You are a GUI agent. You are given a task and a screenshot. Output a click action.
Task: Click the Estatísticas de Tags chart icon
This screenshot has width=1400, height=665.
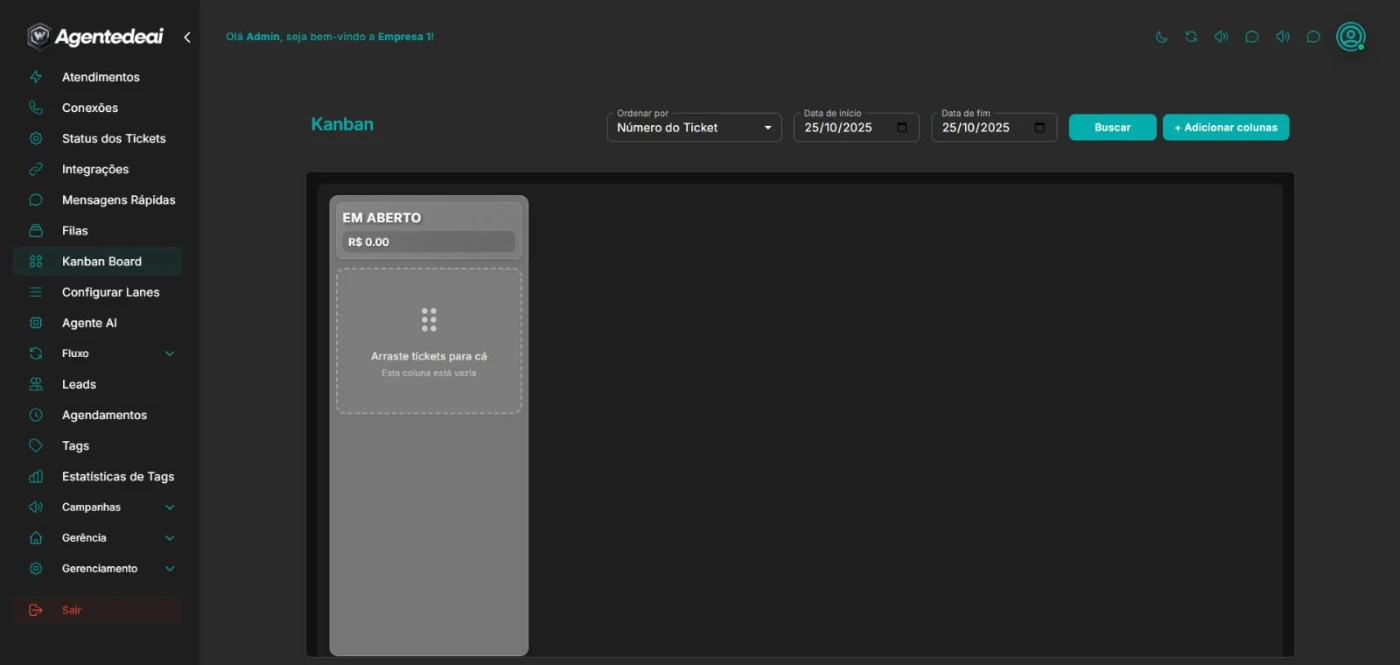(x=36, y=476)
